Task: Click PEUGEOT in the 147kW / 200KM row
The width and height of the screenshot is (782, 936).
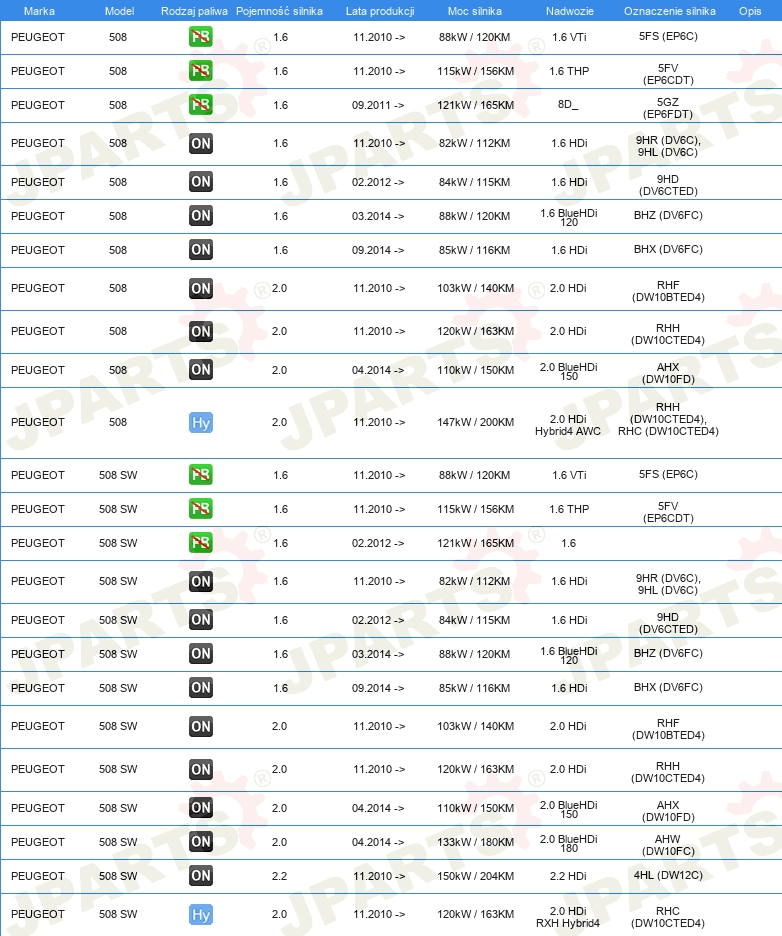Action: point(38,422)
